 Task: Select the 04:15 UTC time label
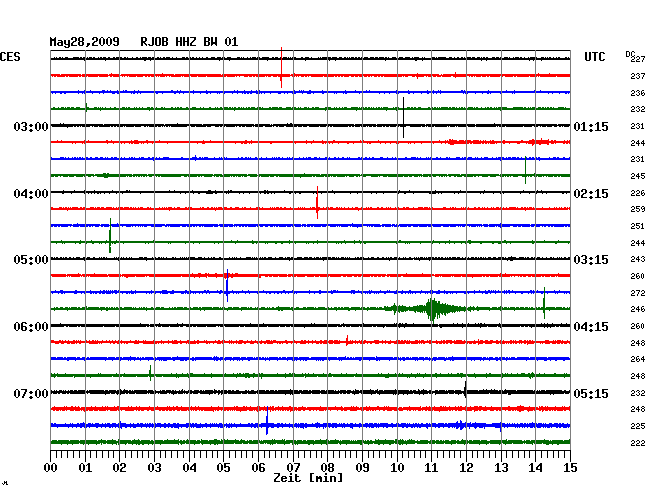[x=591, y=327]
